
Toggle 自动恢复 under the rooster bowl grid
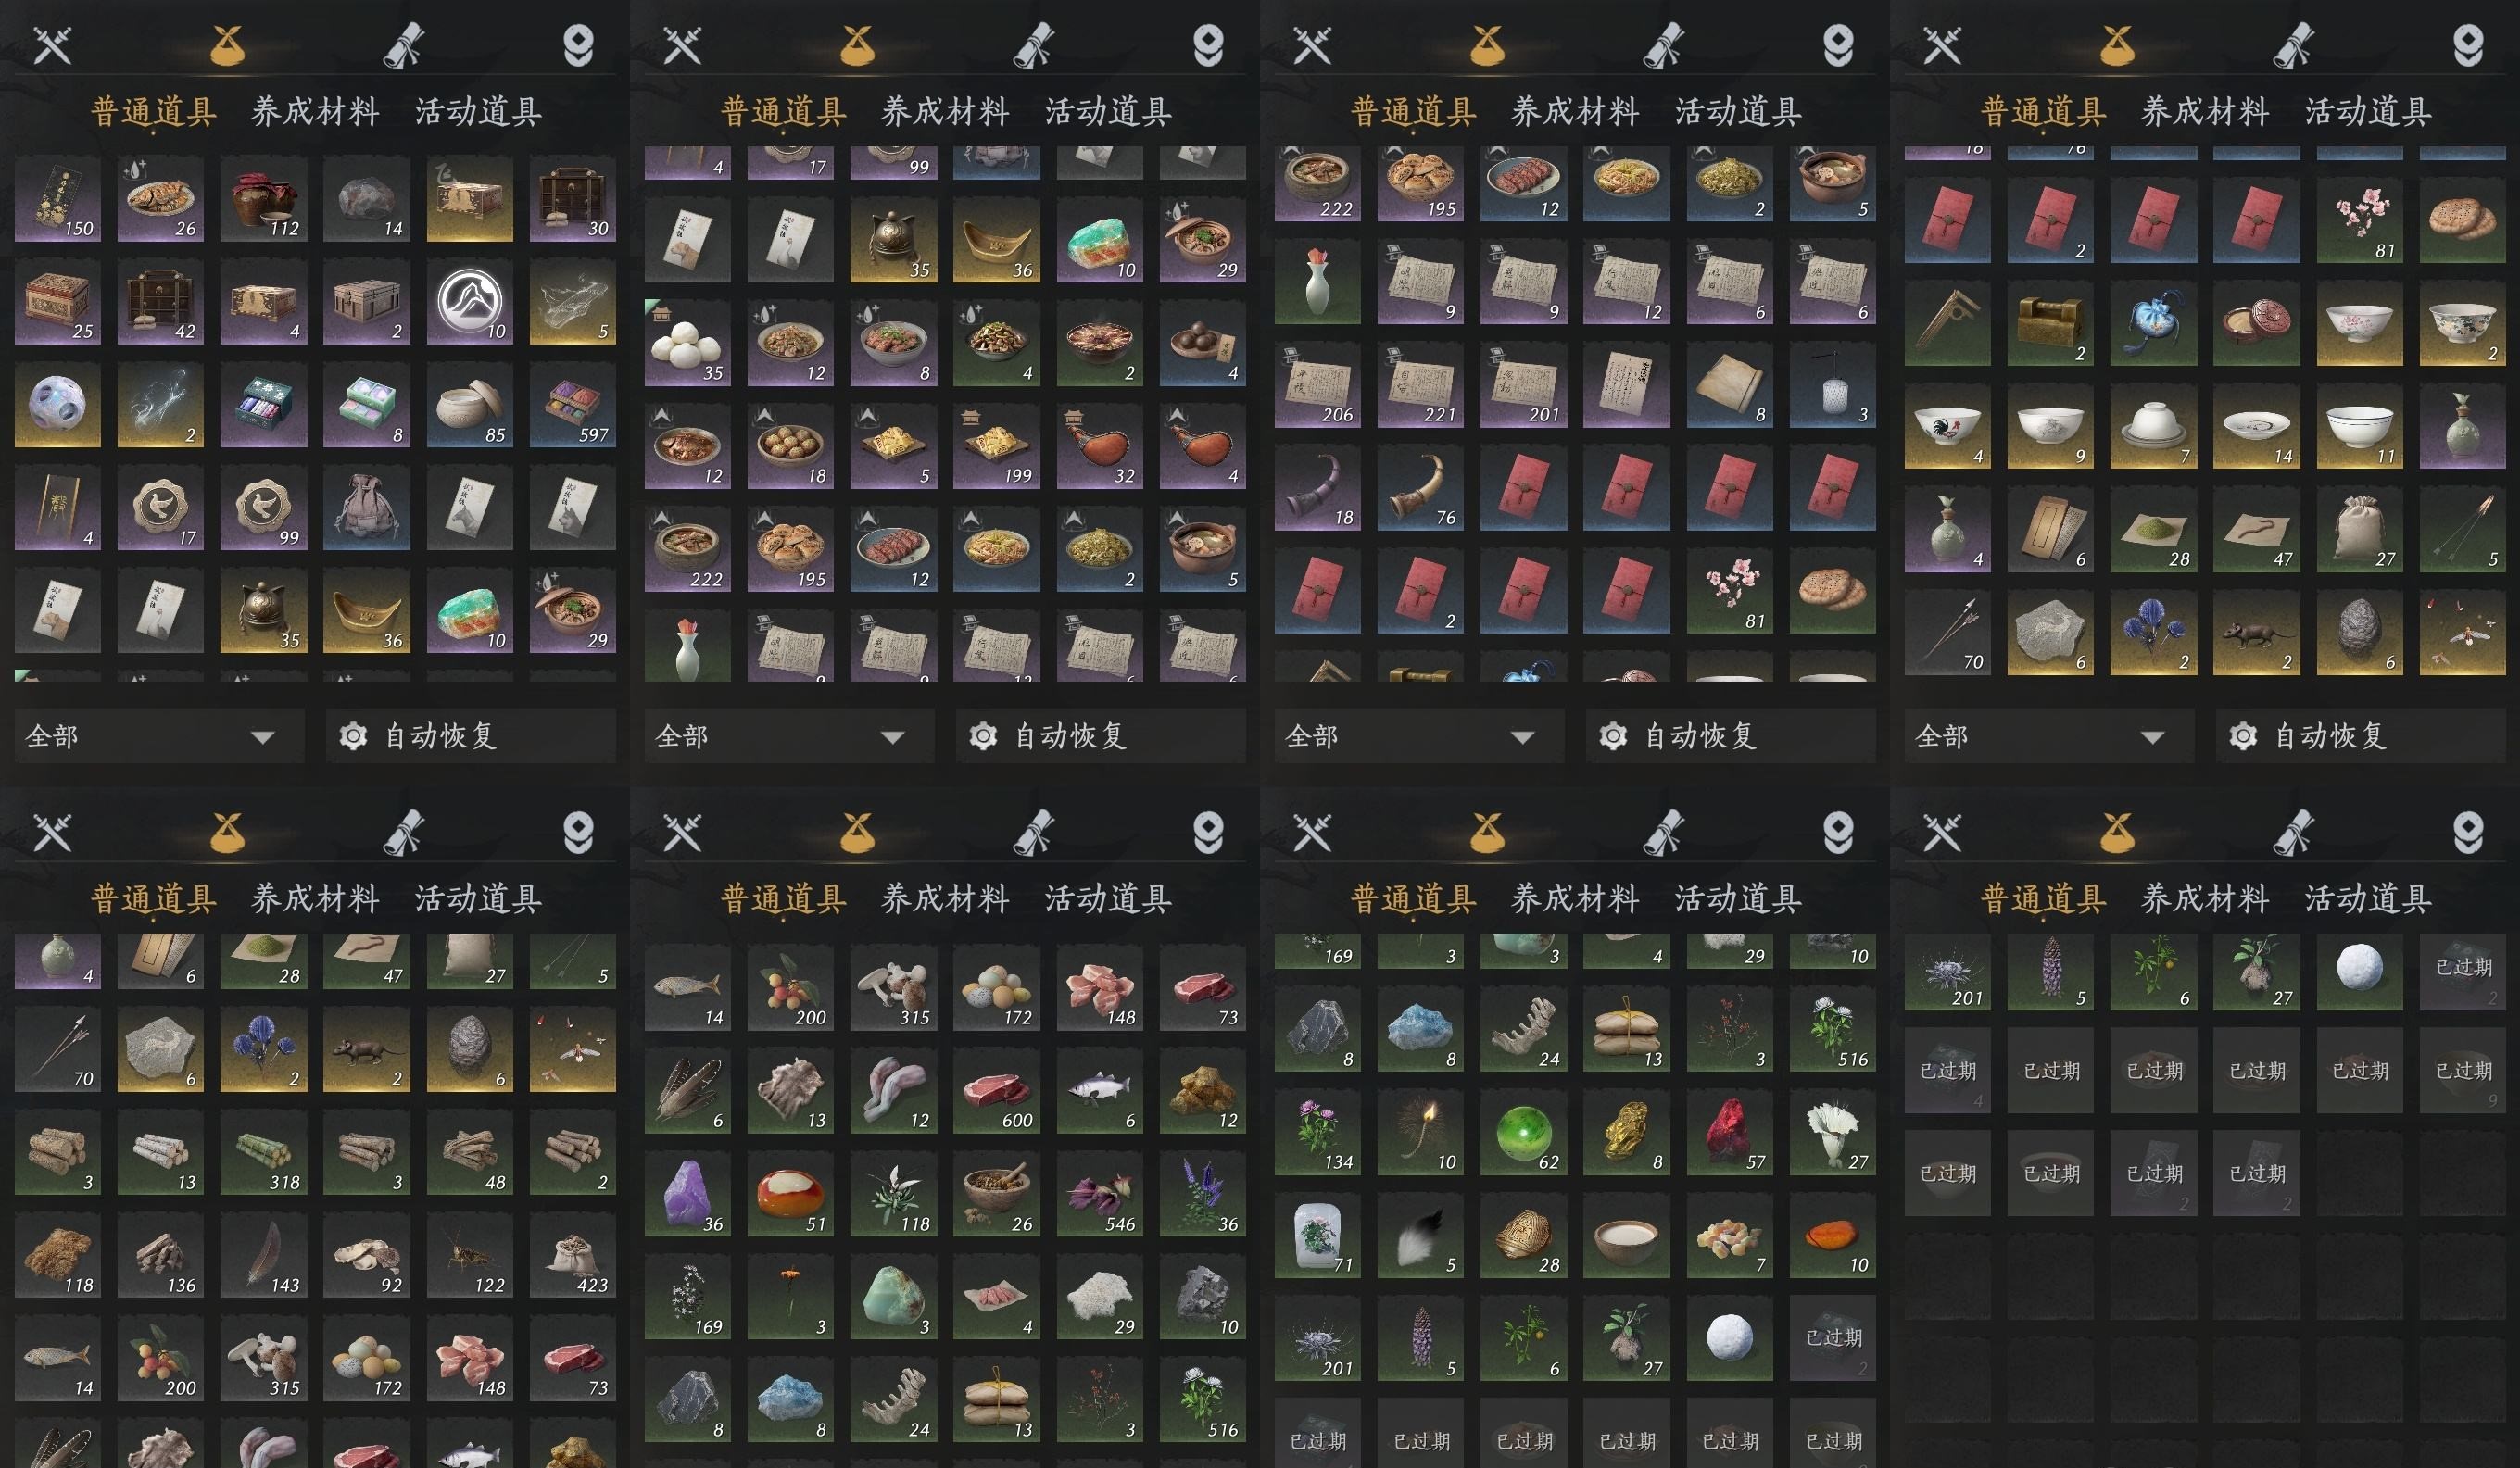click(2361, 736)
